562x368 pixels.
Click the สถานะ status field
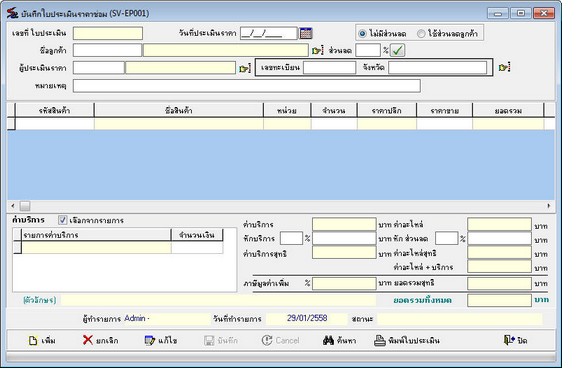tap(459, 319)
